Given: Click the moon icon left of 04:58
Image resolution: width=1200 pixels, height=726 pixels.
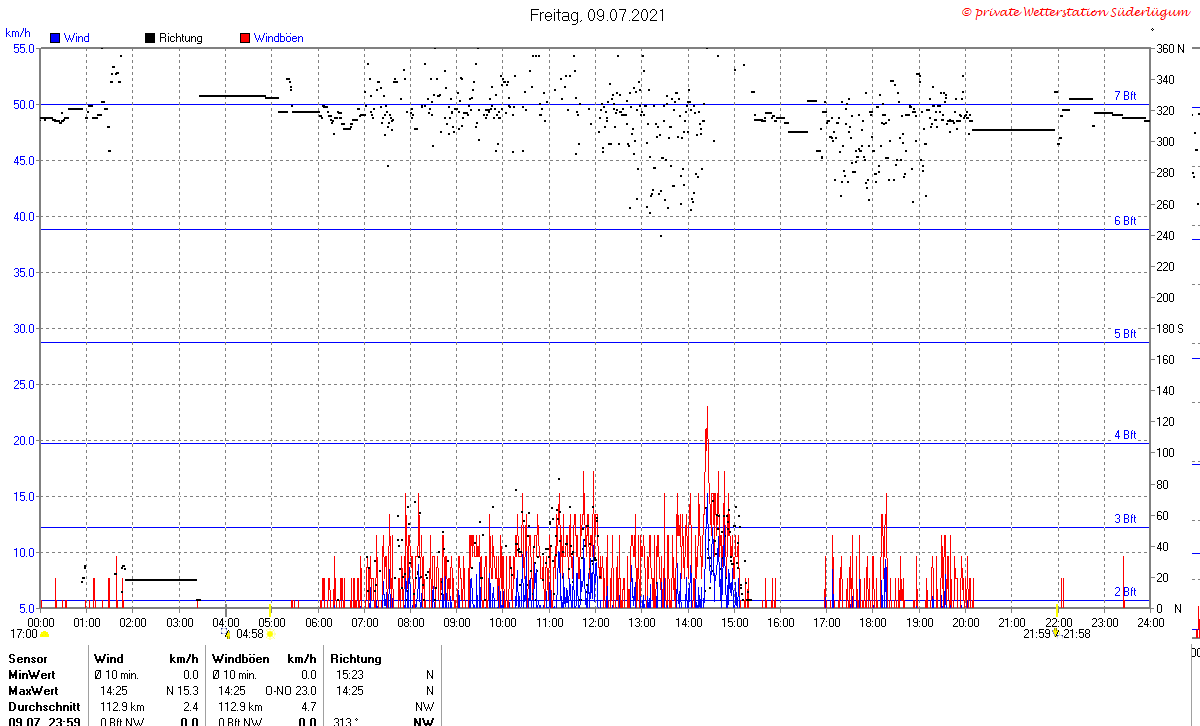Looking at the screenshot, I should [227, 634].
